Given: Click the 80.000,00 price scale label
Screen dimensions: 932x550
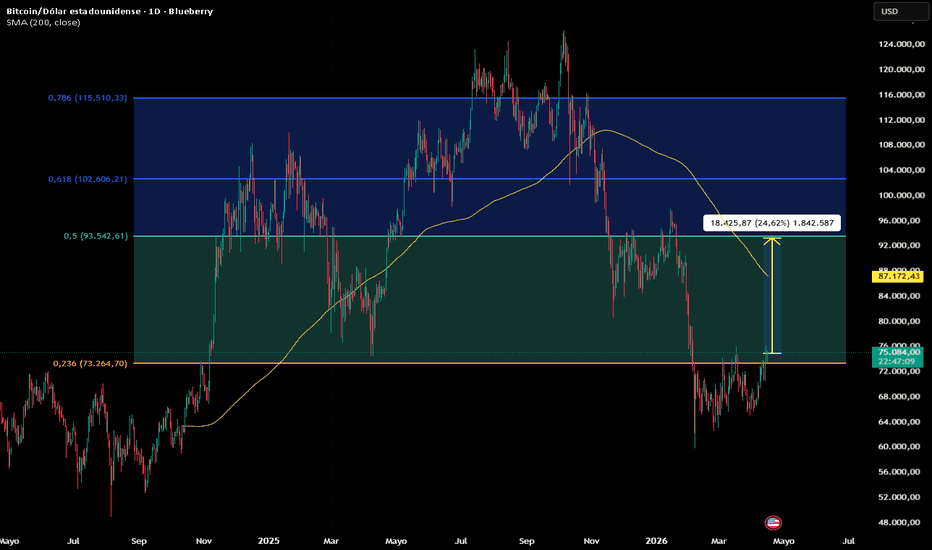Looking at the screenshot, I should click(x=901, y=321).
